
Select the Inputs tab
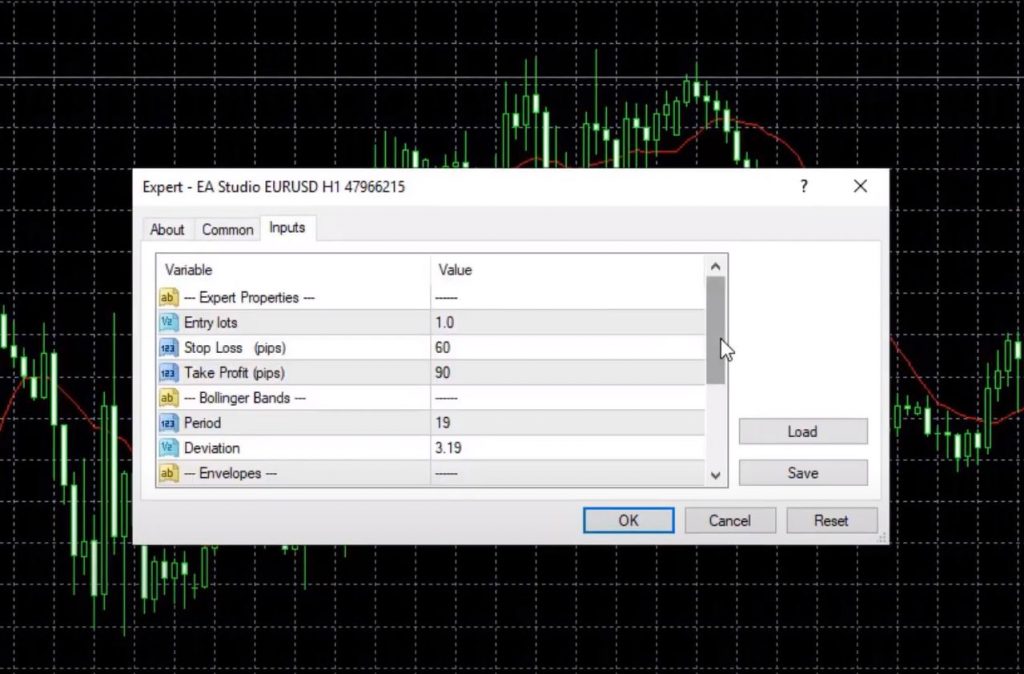[x=288, y=228]
